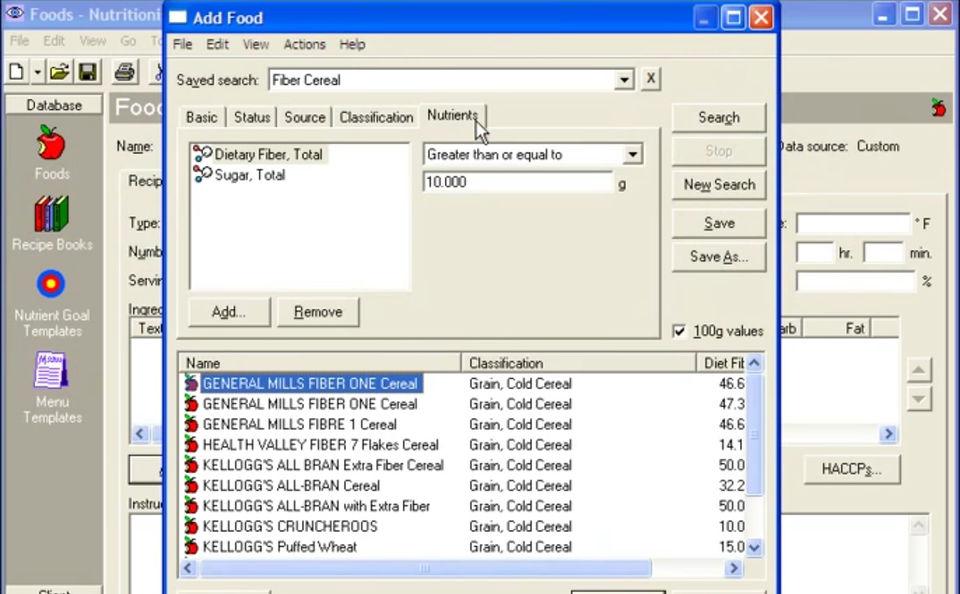Click results list scroll down arrow

click(x=754, y=547)
